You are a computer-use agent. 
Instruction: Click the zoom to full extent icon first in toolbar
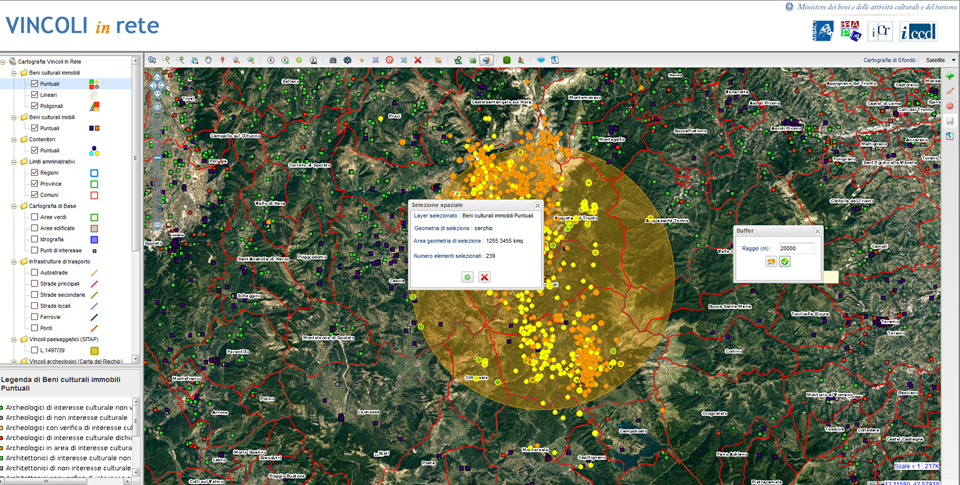pos(151,60)
